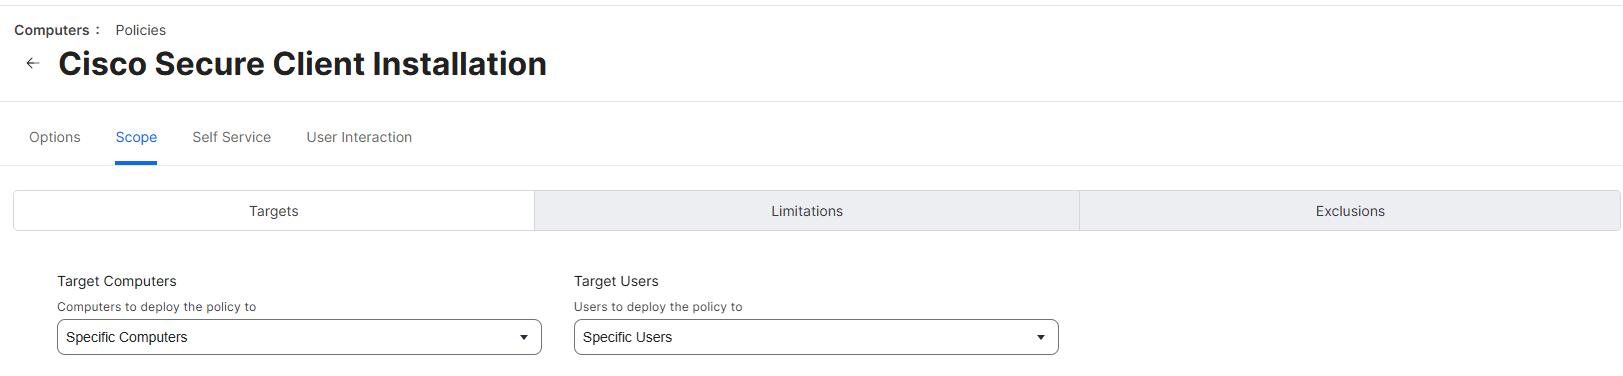Click the Target Users label
Image resolution: width=1623 pixels, height=376 pixels.
(616, 281)
